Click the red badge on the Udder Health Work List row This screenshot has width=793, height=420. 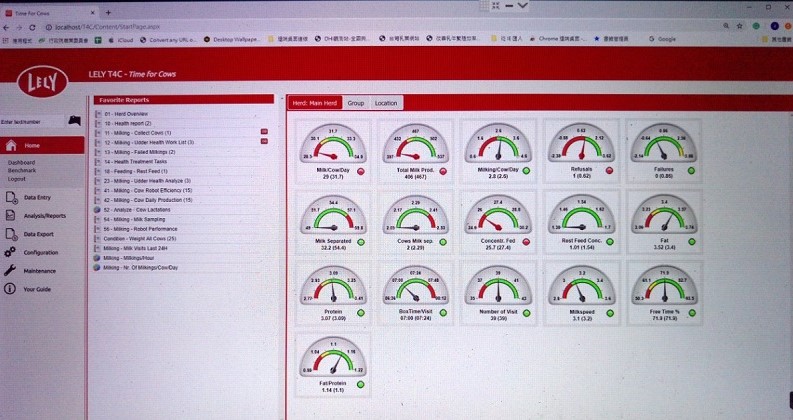point(264,142)
